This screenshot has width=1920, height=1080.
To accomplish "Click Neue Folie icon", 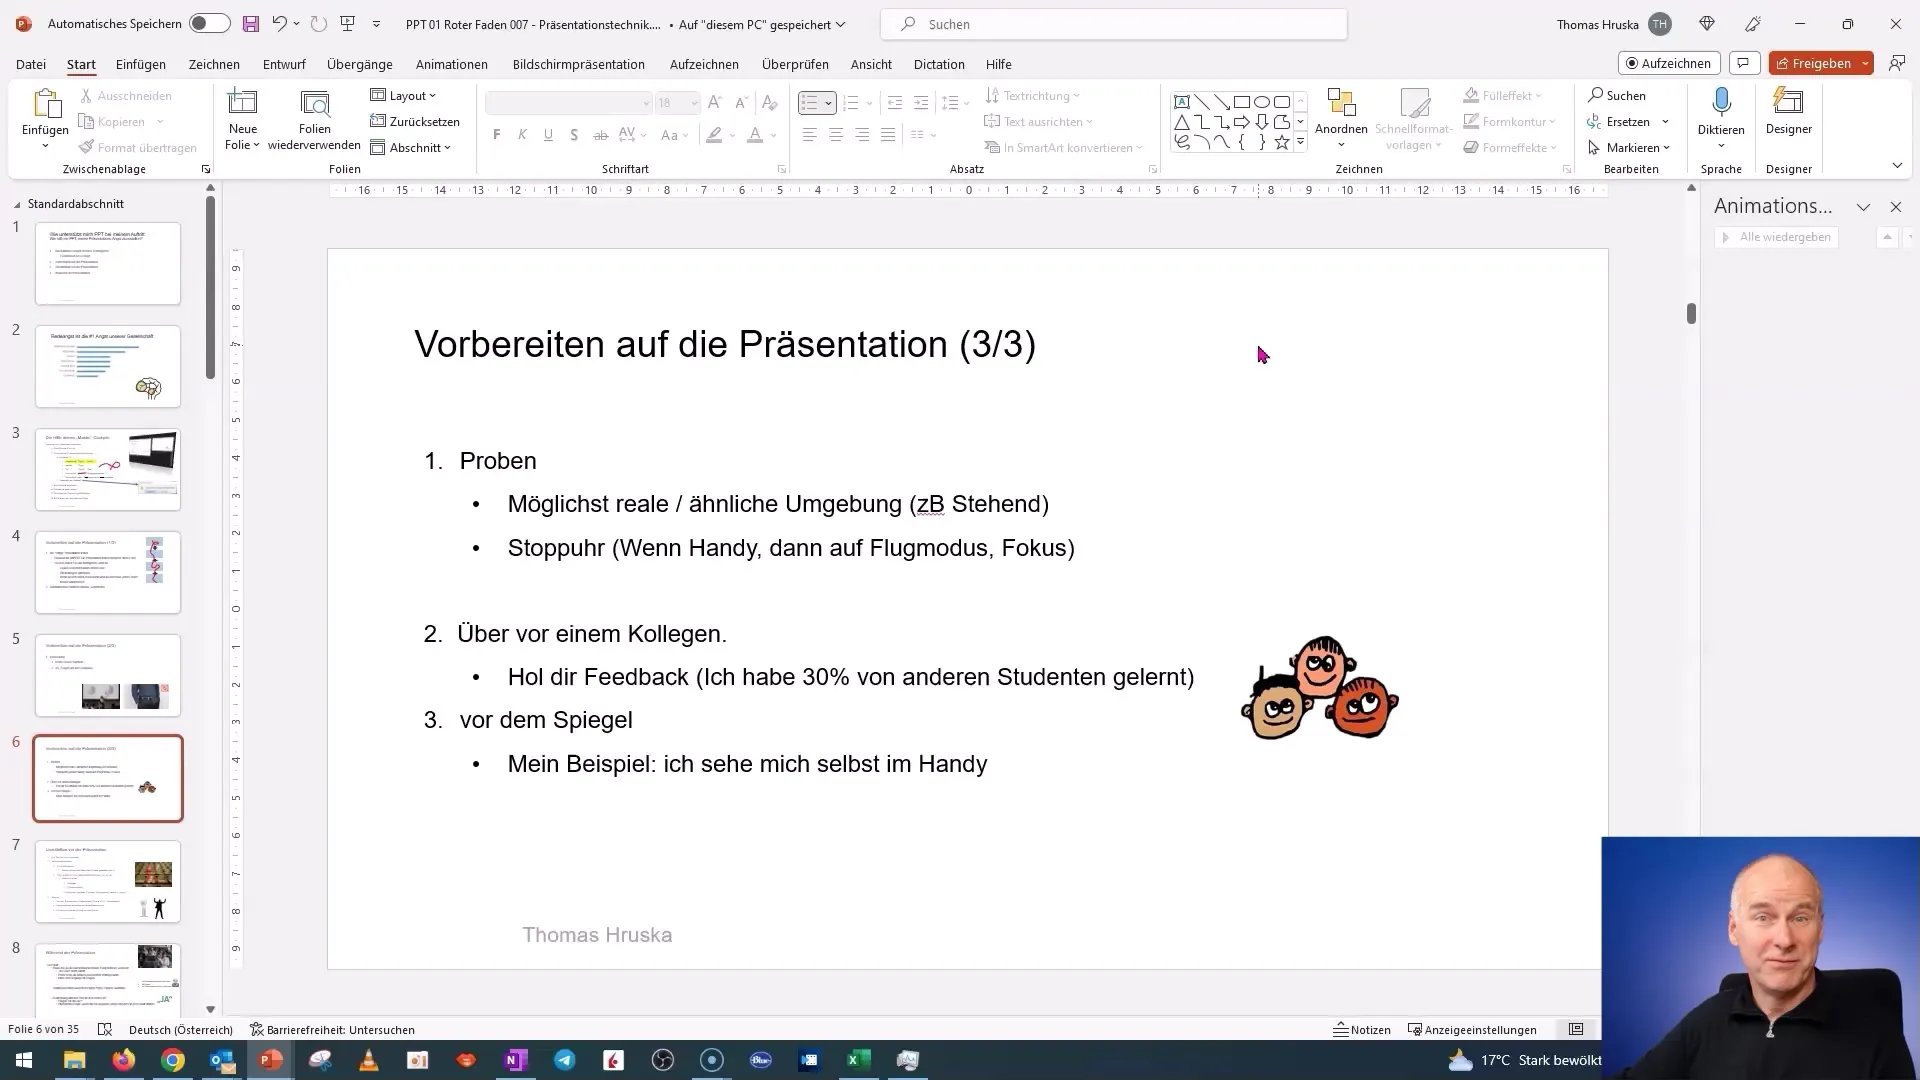I will tap(243, 103).
